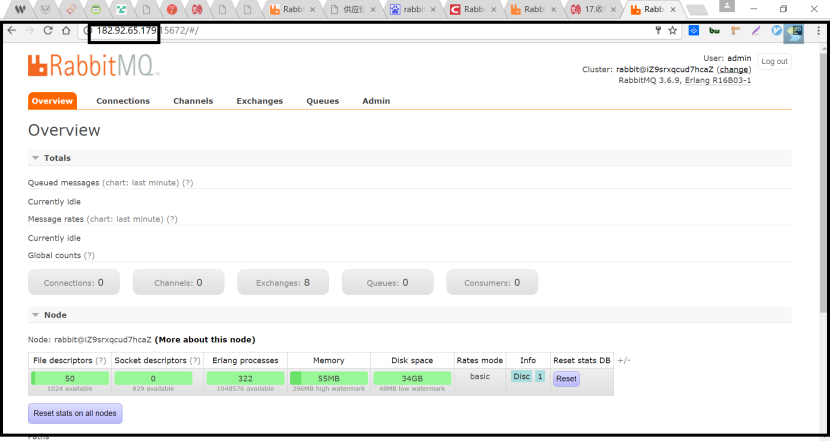This screenshot has width=830, height=441.
Task: Switch to the first 'W' browser tab
Action: (x=20, y=9)
